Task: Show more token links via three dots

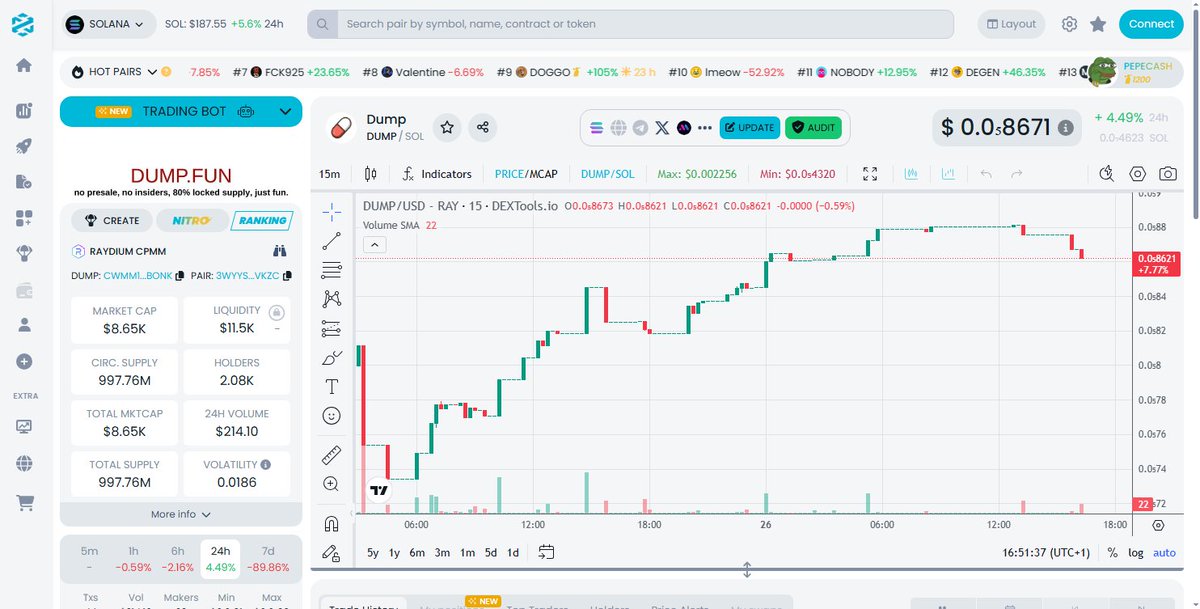Action: point(705,128)
